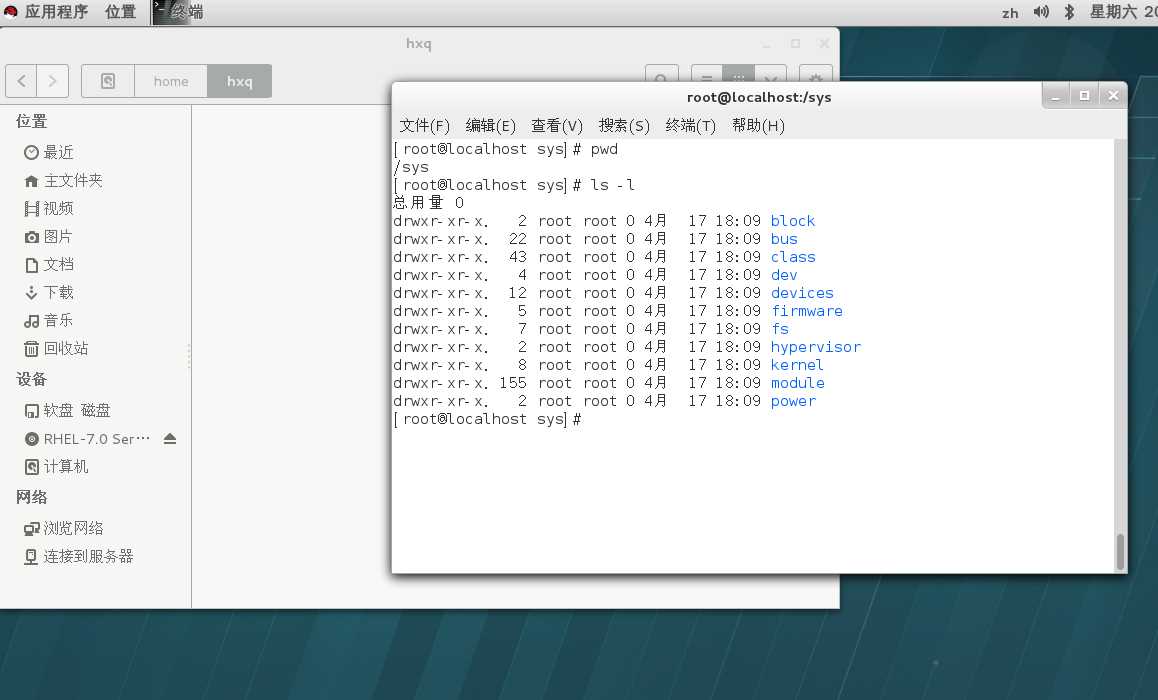The image size is (1158, 700).
Task: Click the root disk icon in path bar
Action: [108, 81]
